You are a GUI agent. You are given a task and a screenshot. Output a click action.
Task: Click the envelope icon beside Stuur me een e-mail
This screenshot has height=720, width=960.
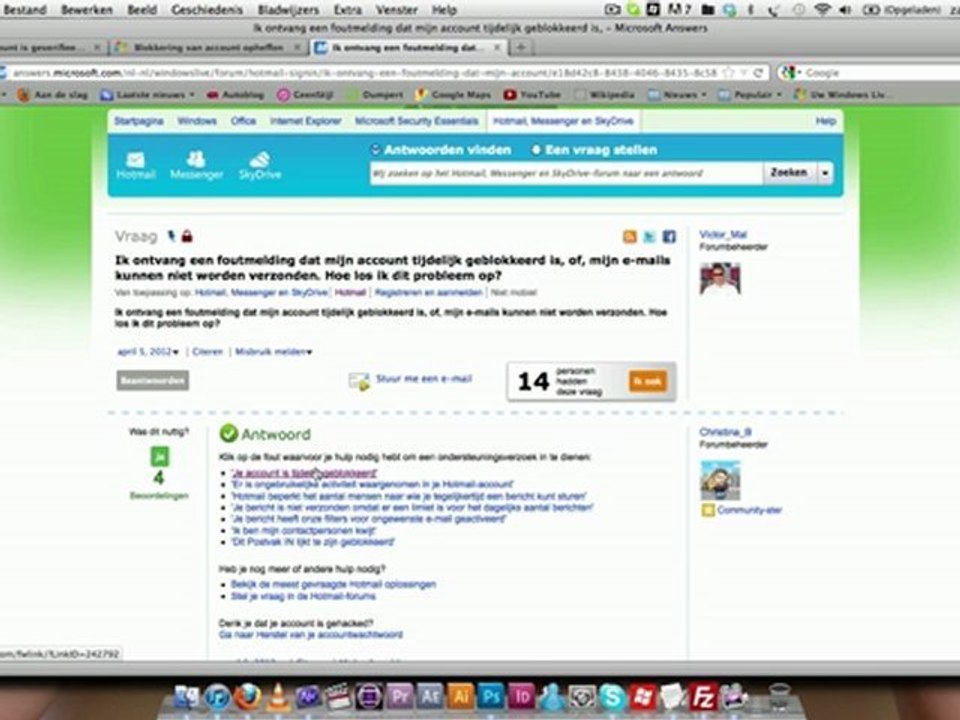click(359, 381)
